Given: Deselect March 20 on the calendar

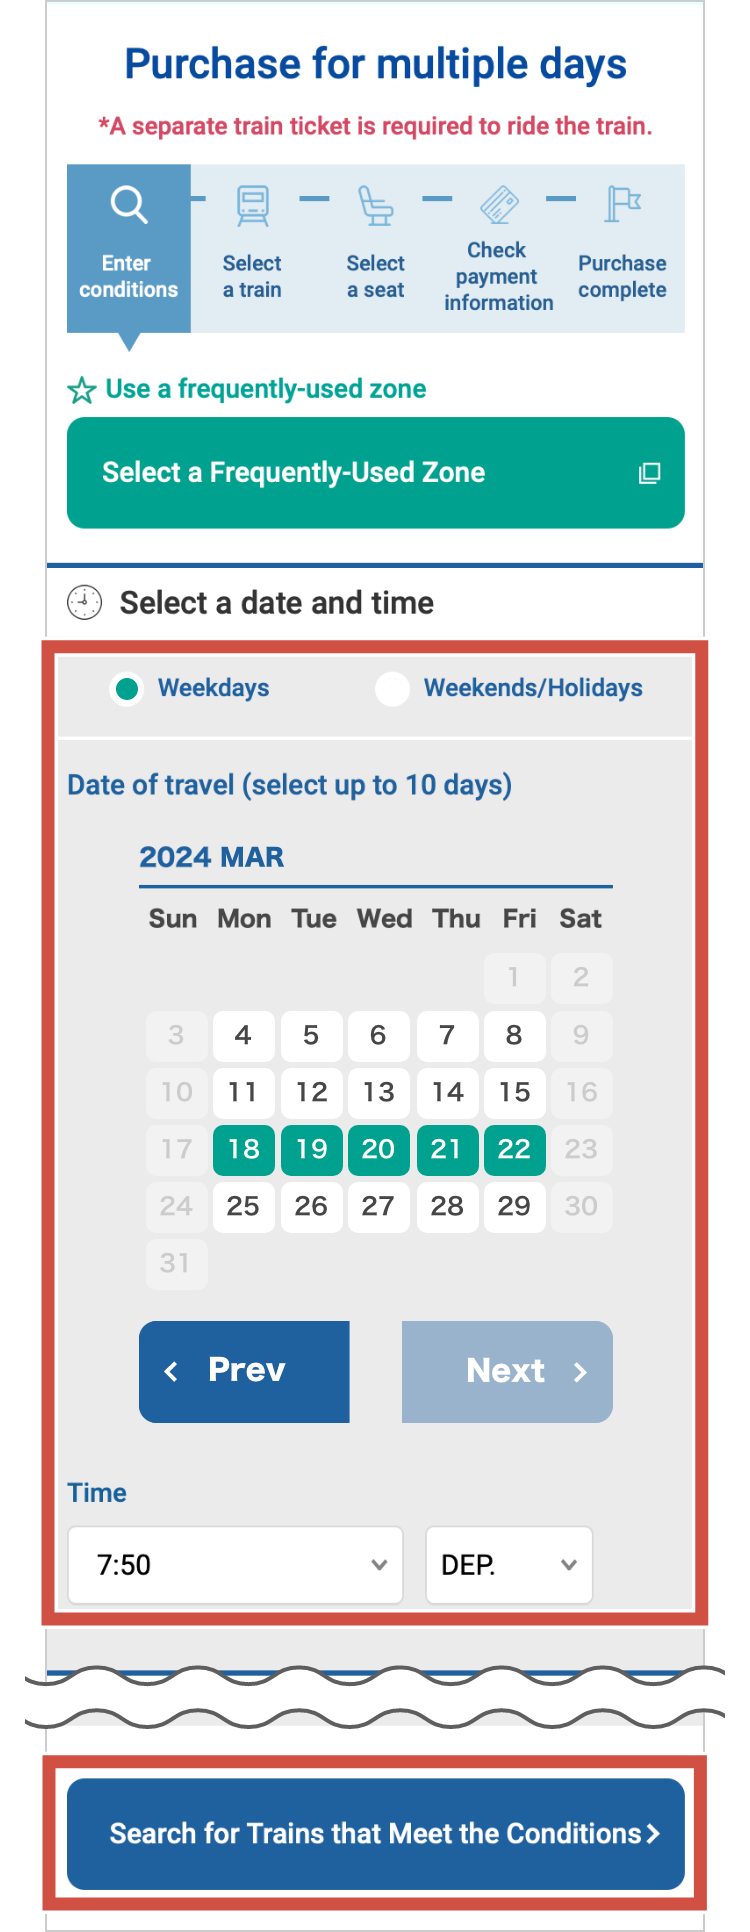Looking at the screenshot, I should (378, 1149).
